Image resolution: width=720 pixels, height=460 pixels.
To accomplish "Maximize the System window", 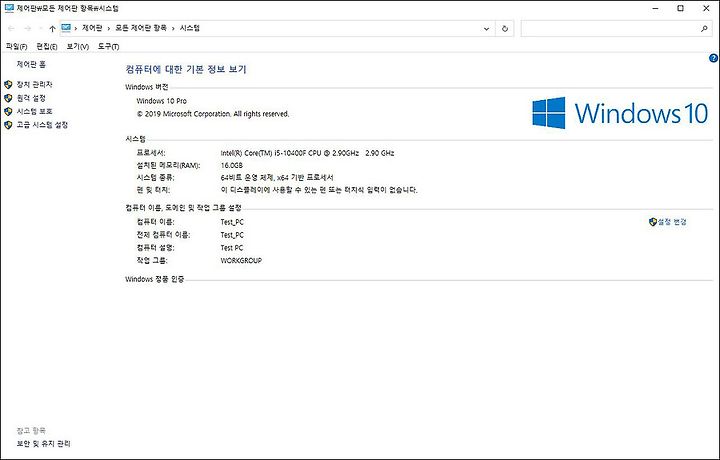I will tap(681, 8).
